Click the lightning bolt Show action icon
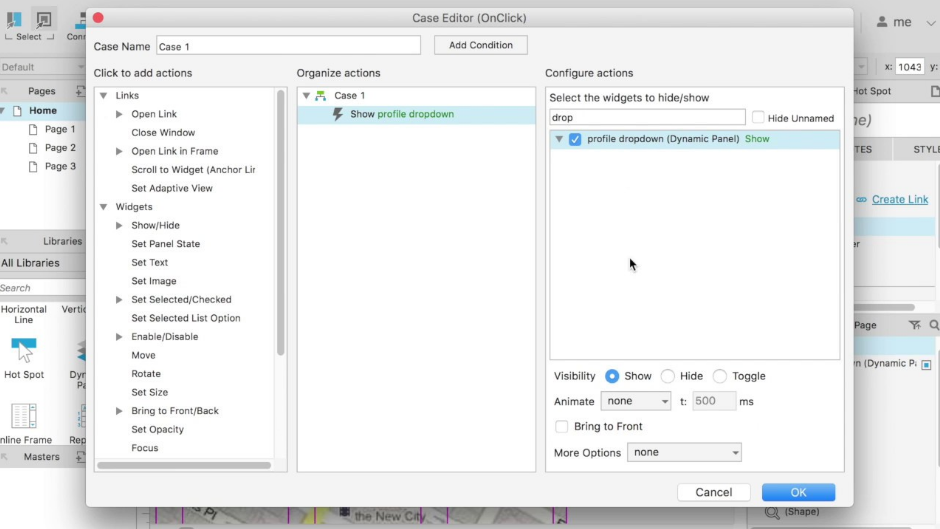Image resolution: width=940 pixels, height=529 pixels. (338, 115)
